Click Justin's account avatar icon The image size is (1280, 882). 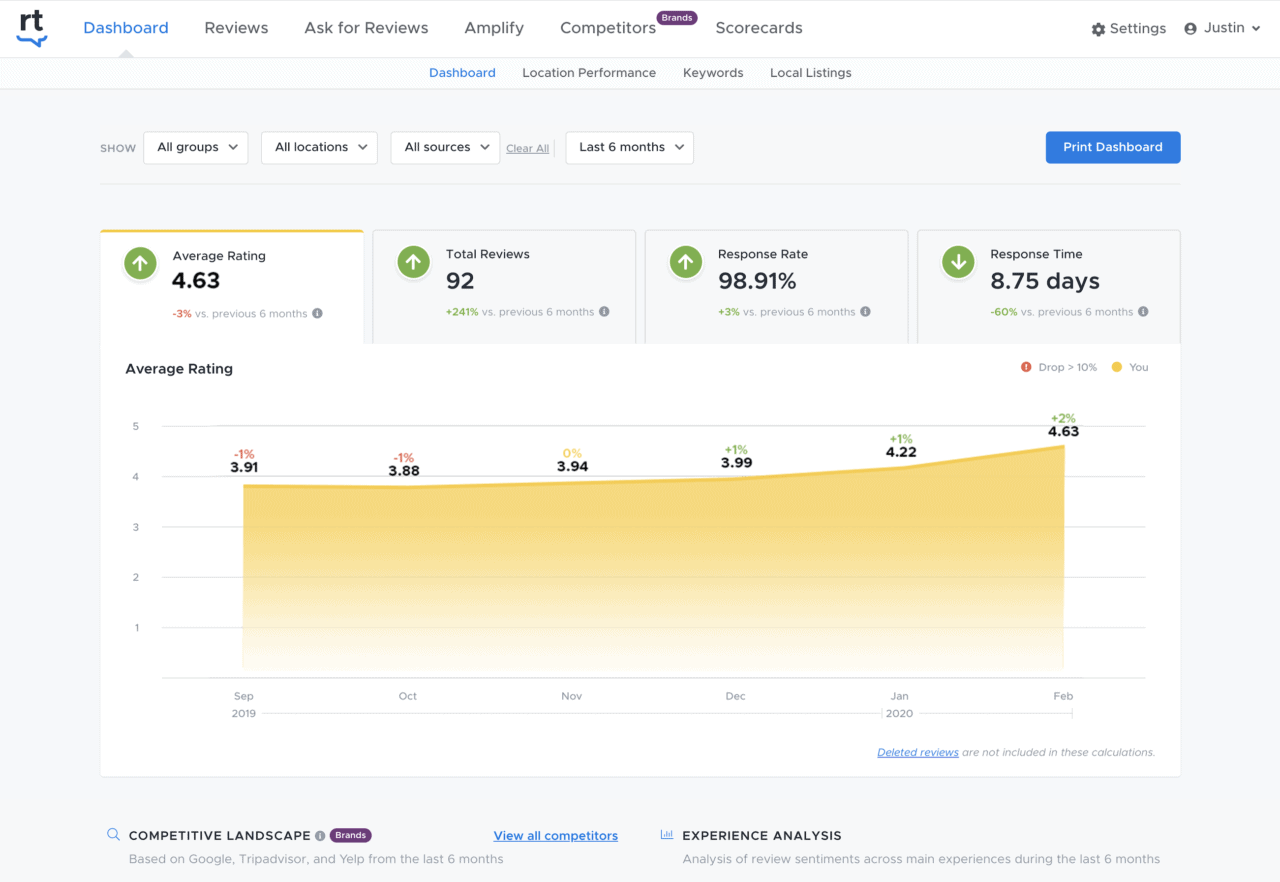pyautogui.click(x=1188, y=28)
